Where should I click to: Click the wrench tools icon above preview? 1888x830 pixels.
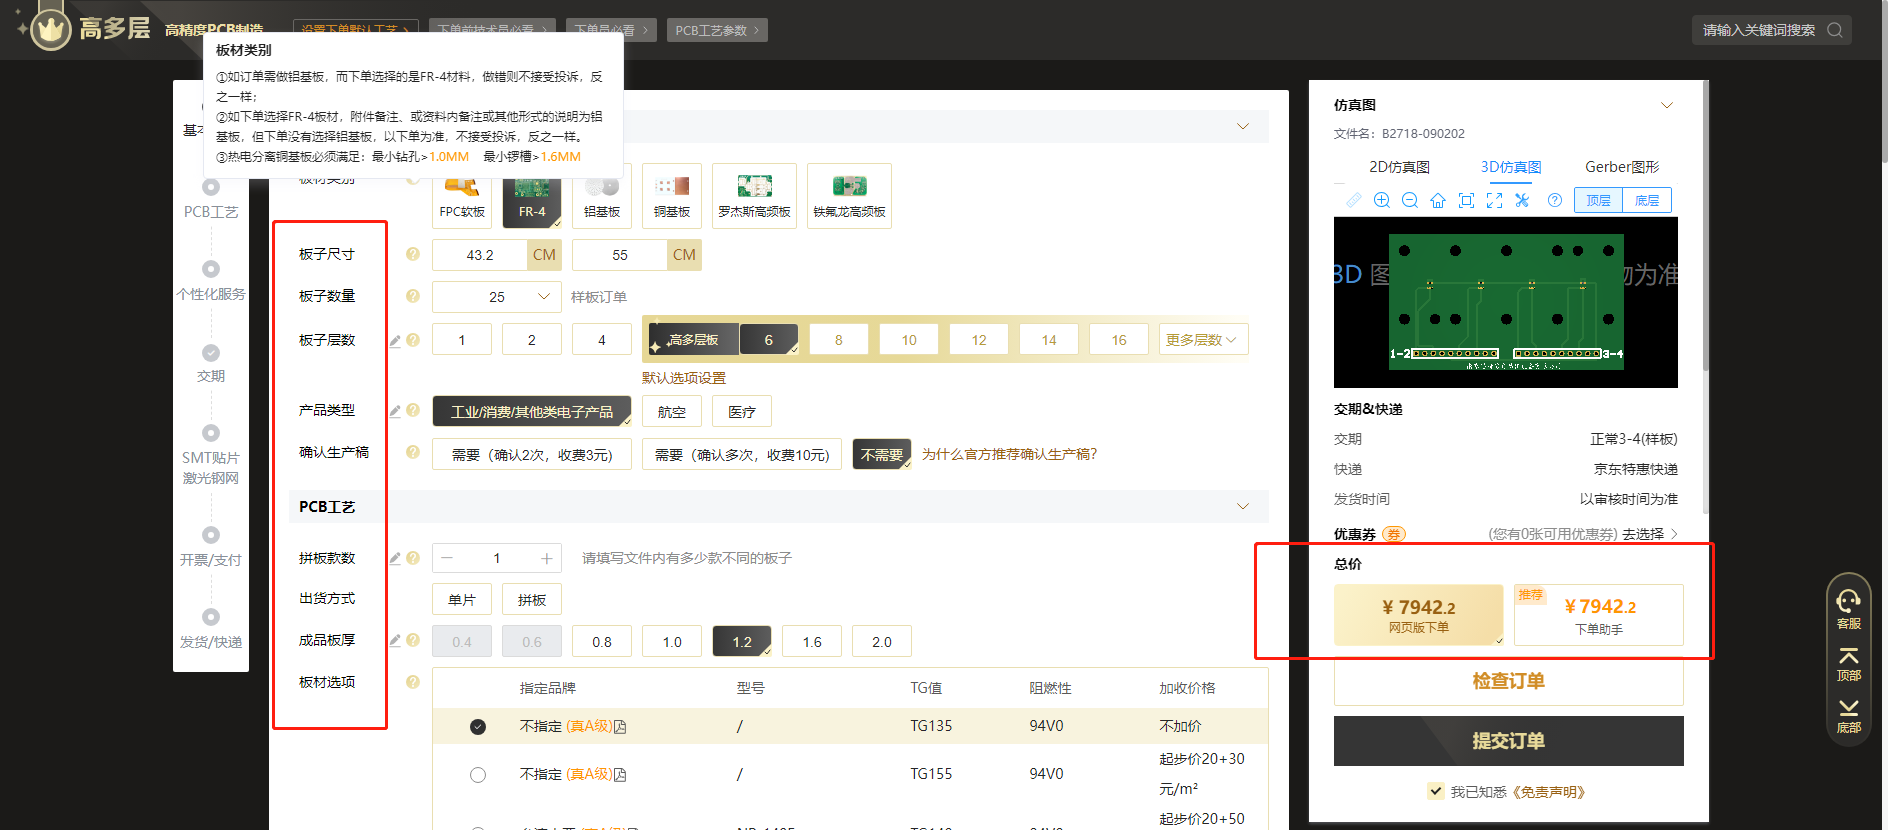pos(1522,200)
